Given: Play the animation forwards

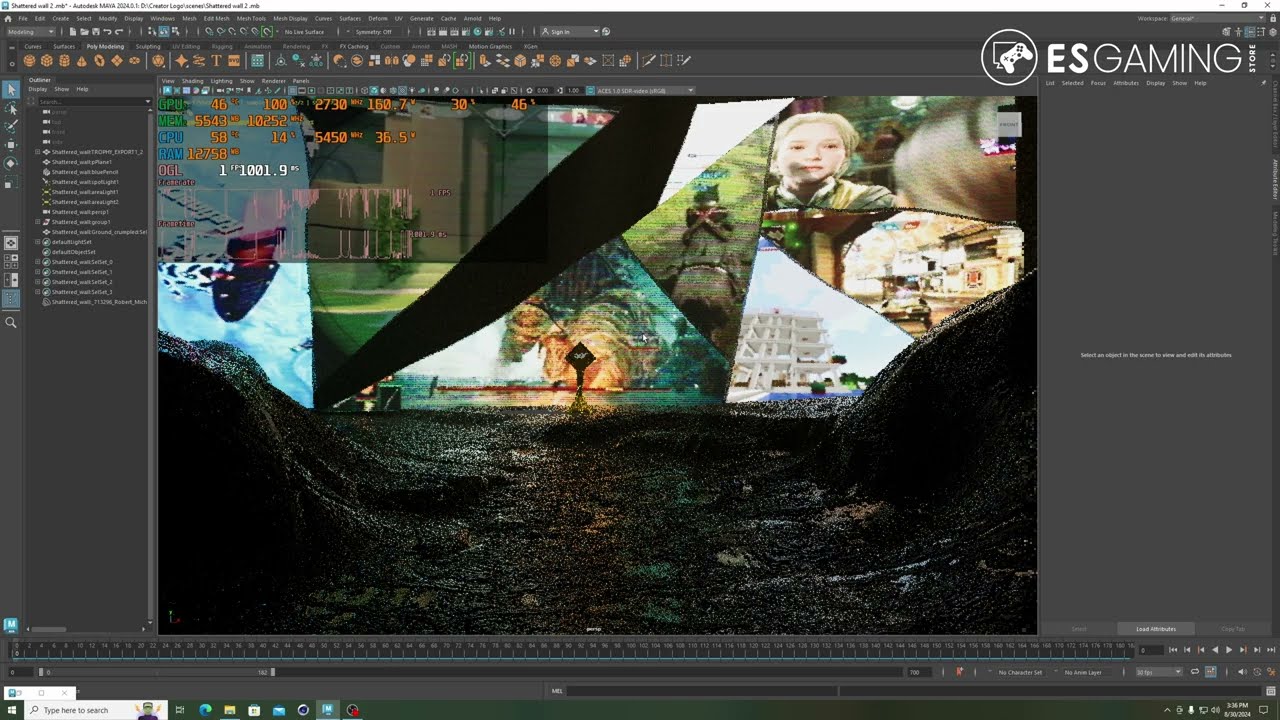Looking at the screenshot, I should click(1229, 650).
